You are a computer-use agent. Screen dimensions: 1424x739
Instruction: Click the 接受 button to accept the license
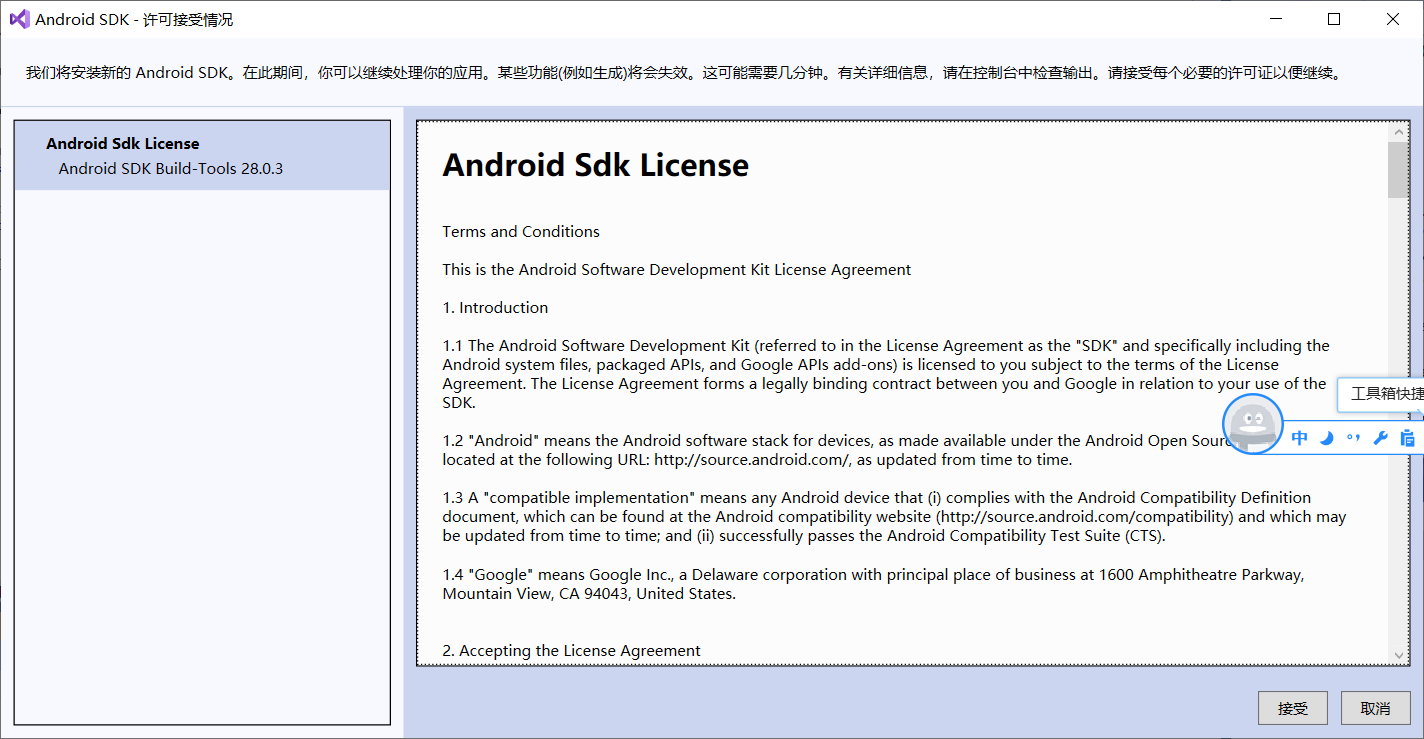click(x=1292, y=708)
